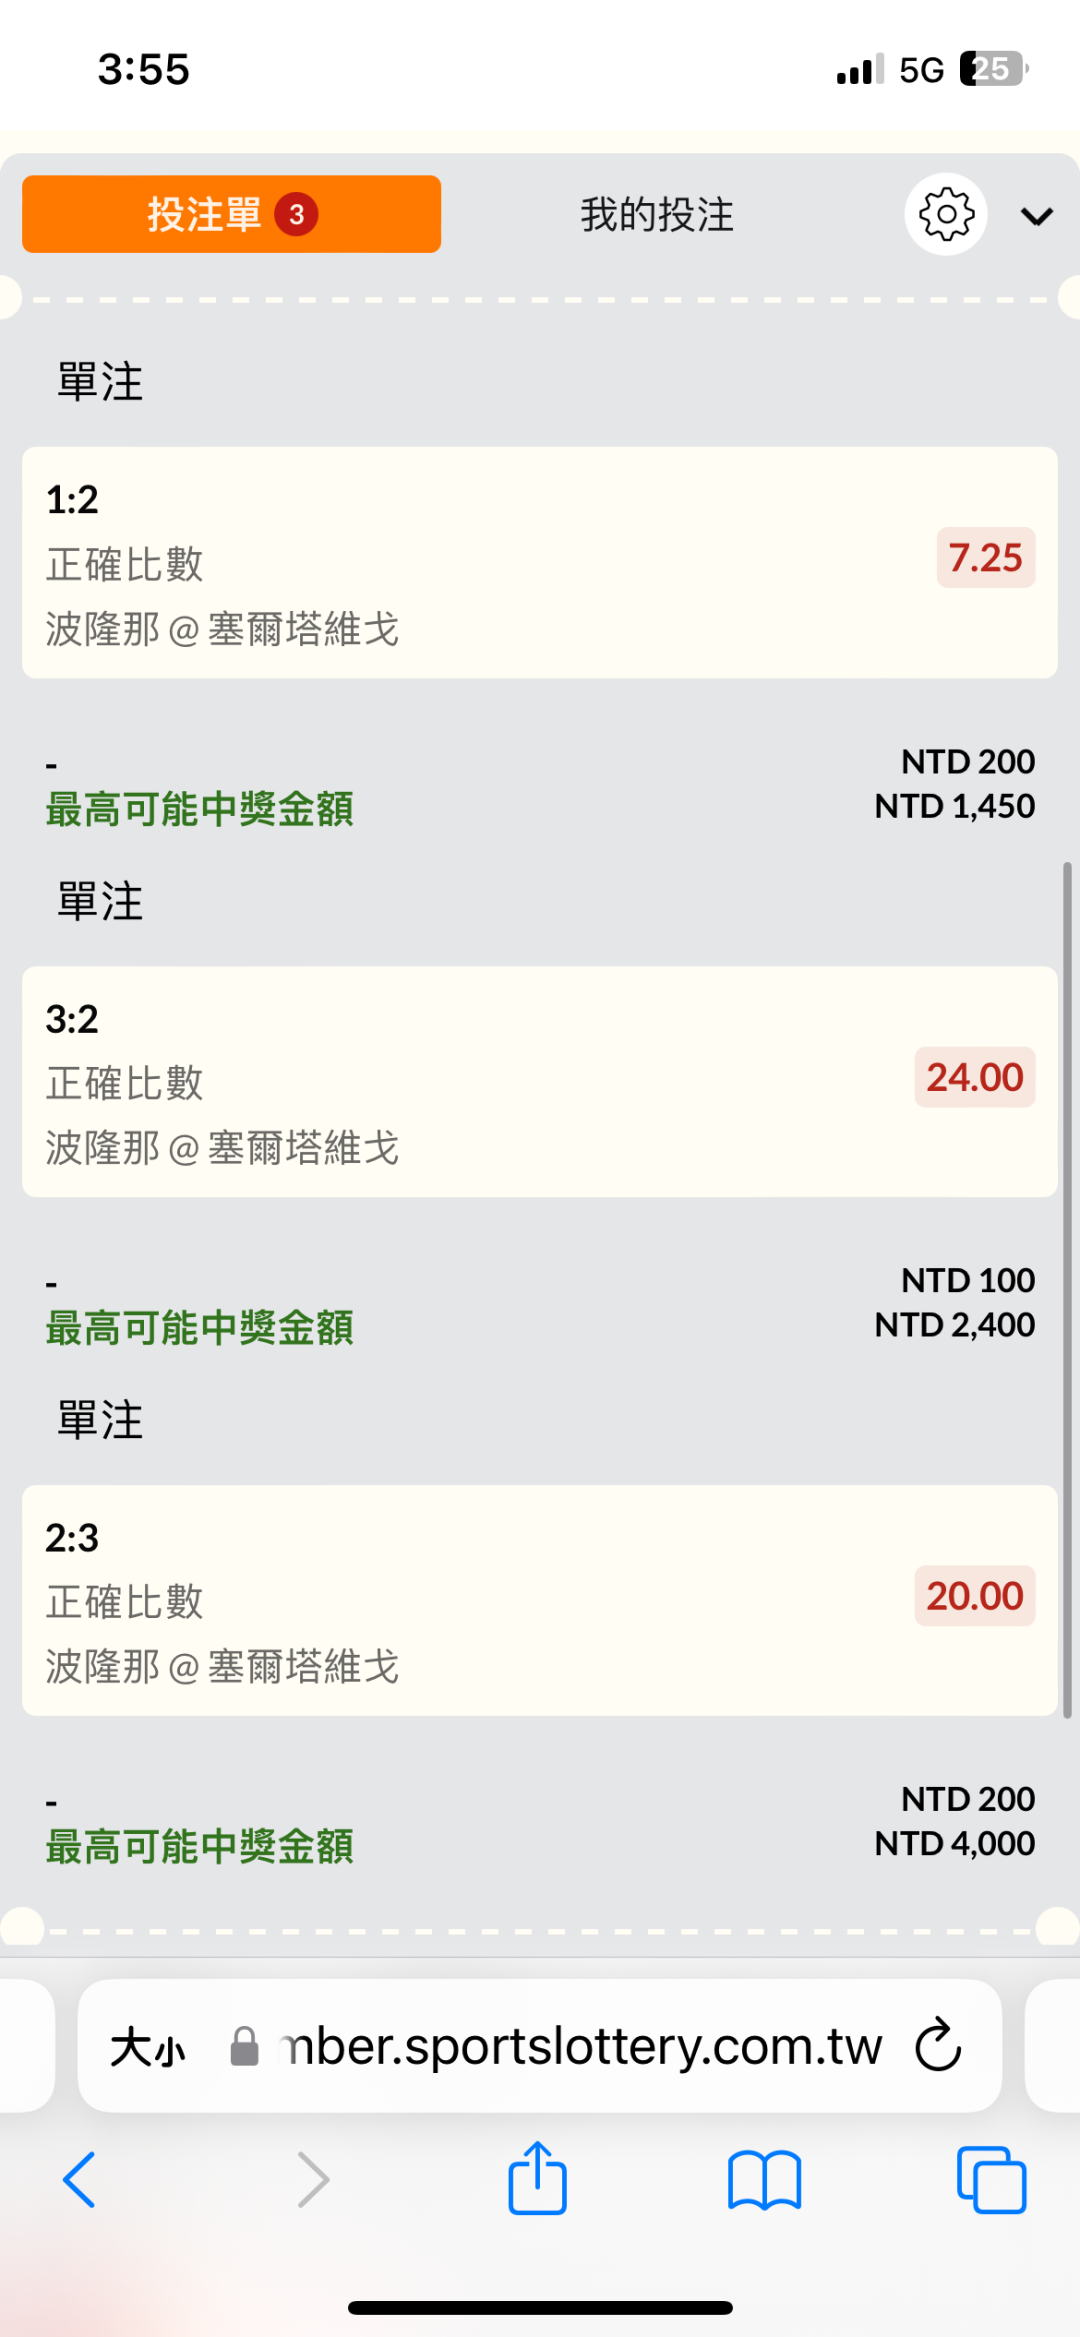Switch to 投注單 tab
This screenshot has height=2337, width=1080.
pos(231,214)
